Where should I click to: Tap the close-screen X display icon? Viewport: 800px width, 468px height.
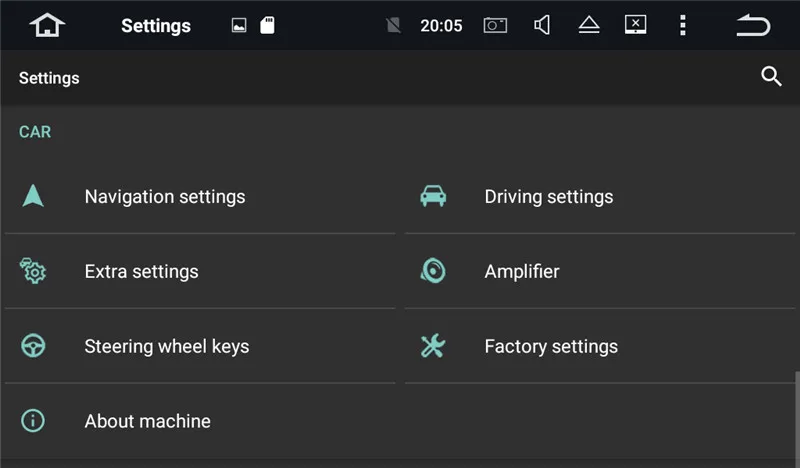pyautogui.click(x=635, y=25)
